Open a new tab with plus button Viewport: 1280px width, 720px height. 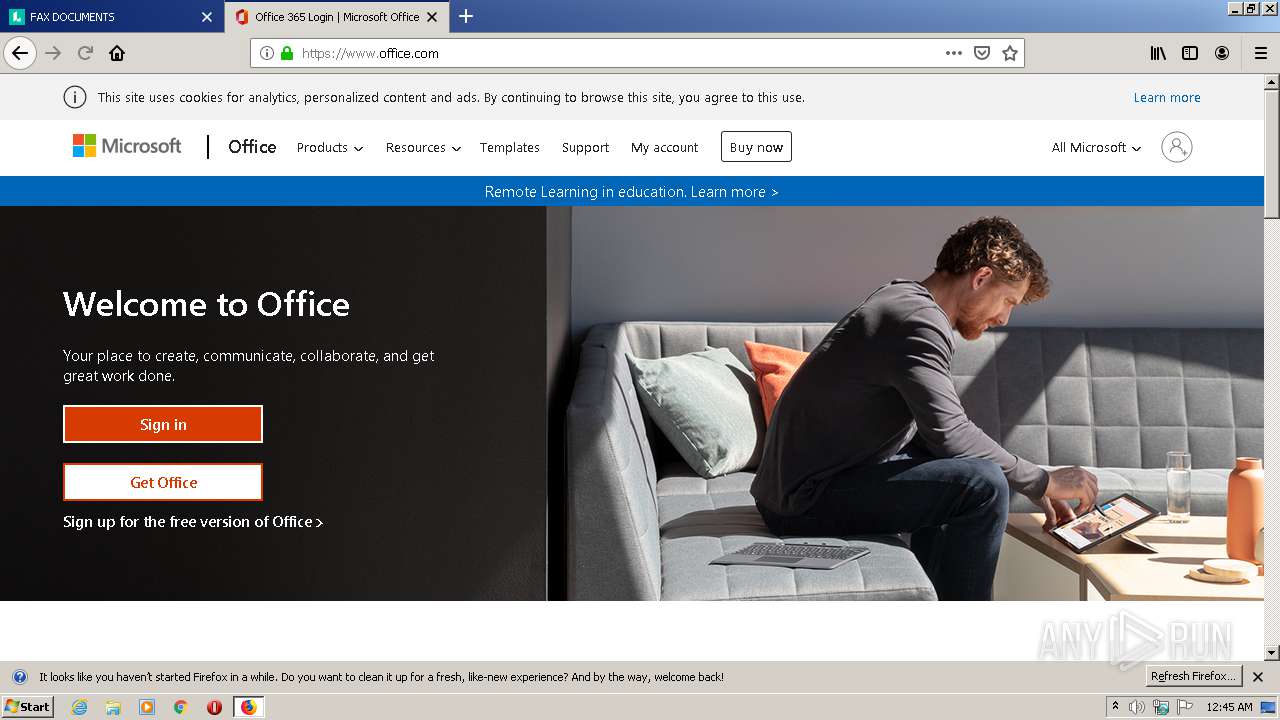466,16
